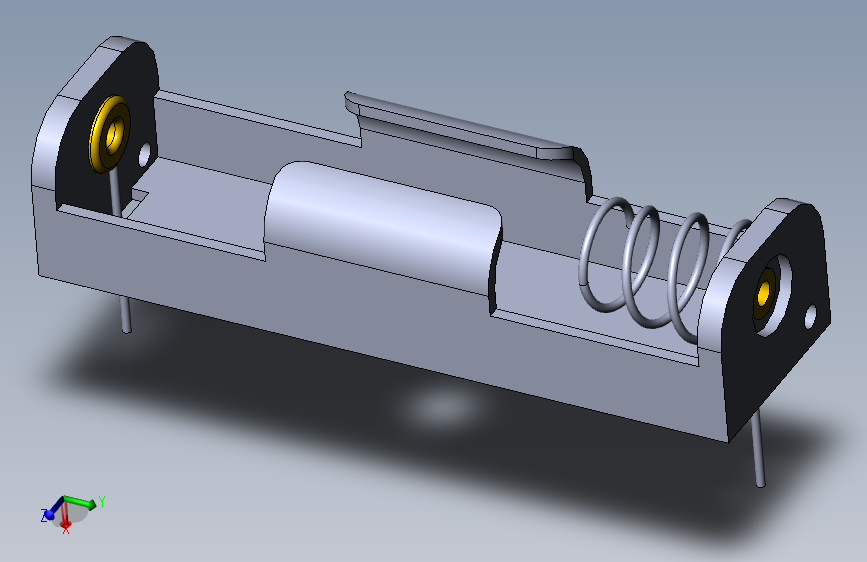
Task: Select the gold contact on right end plate
Action: pos(765,293)
